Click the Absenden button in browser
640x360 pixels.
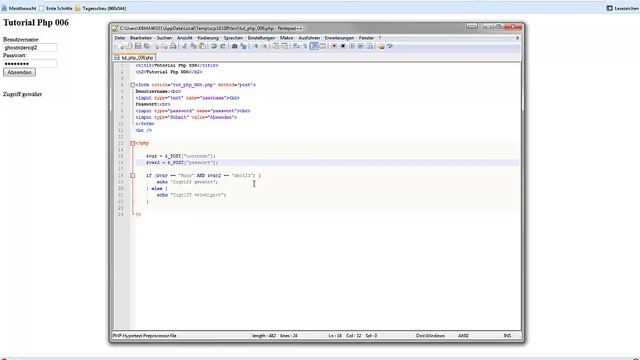(x=19, y=72)
